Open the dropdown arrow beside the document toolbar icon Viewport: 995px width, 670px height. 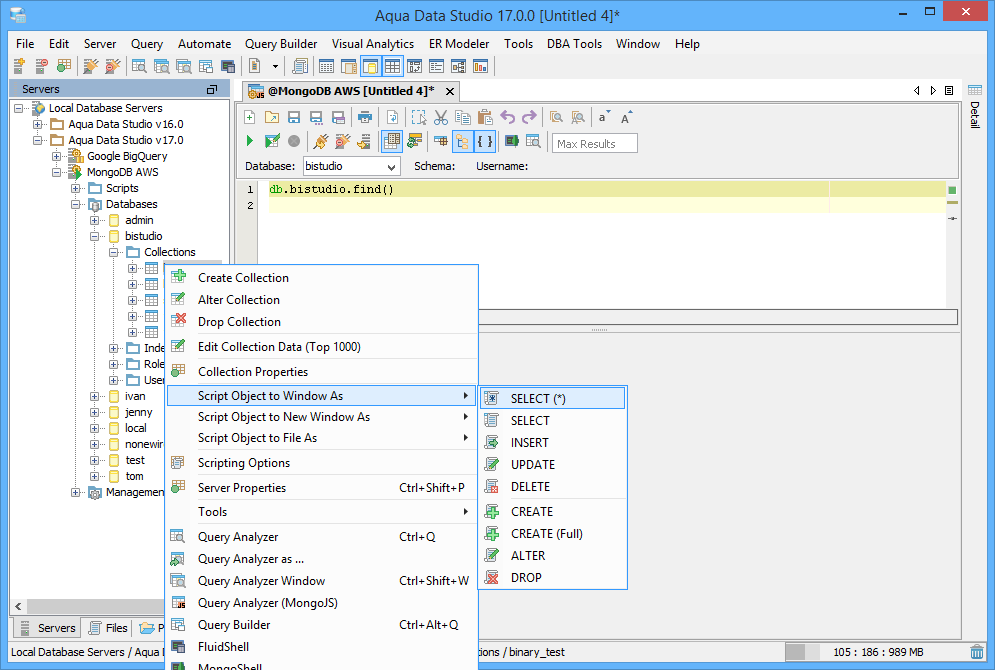coord(275,66)
